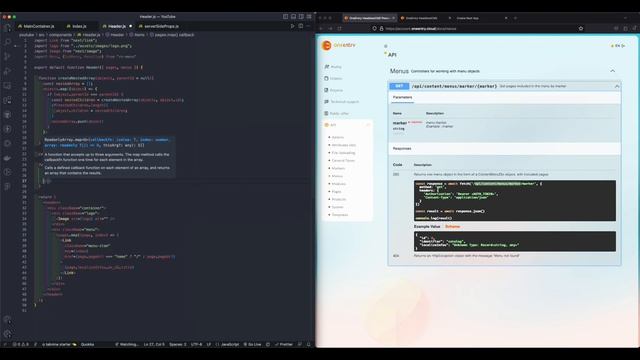The height and width of the screenshot is (360, 640).
Task: Open editor More Actions ellipsis
Action: [309, 26]
